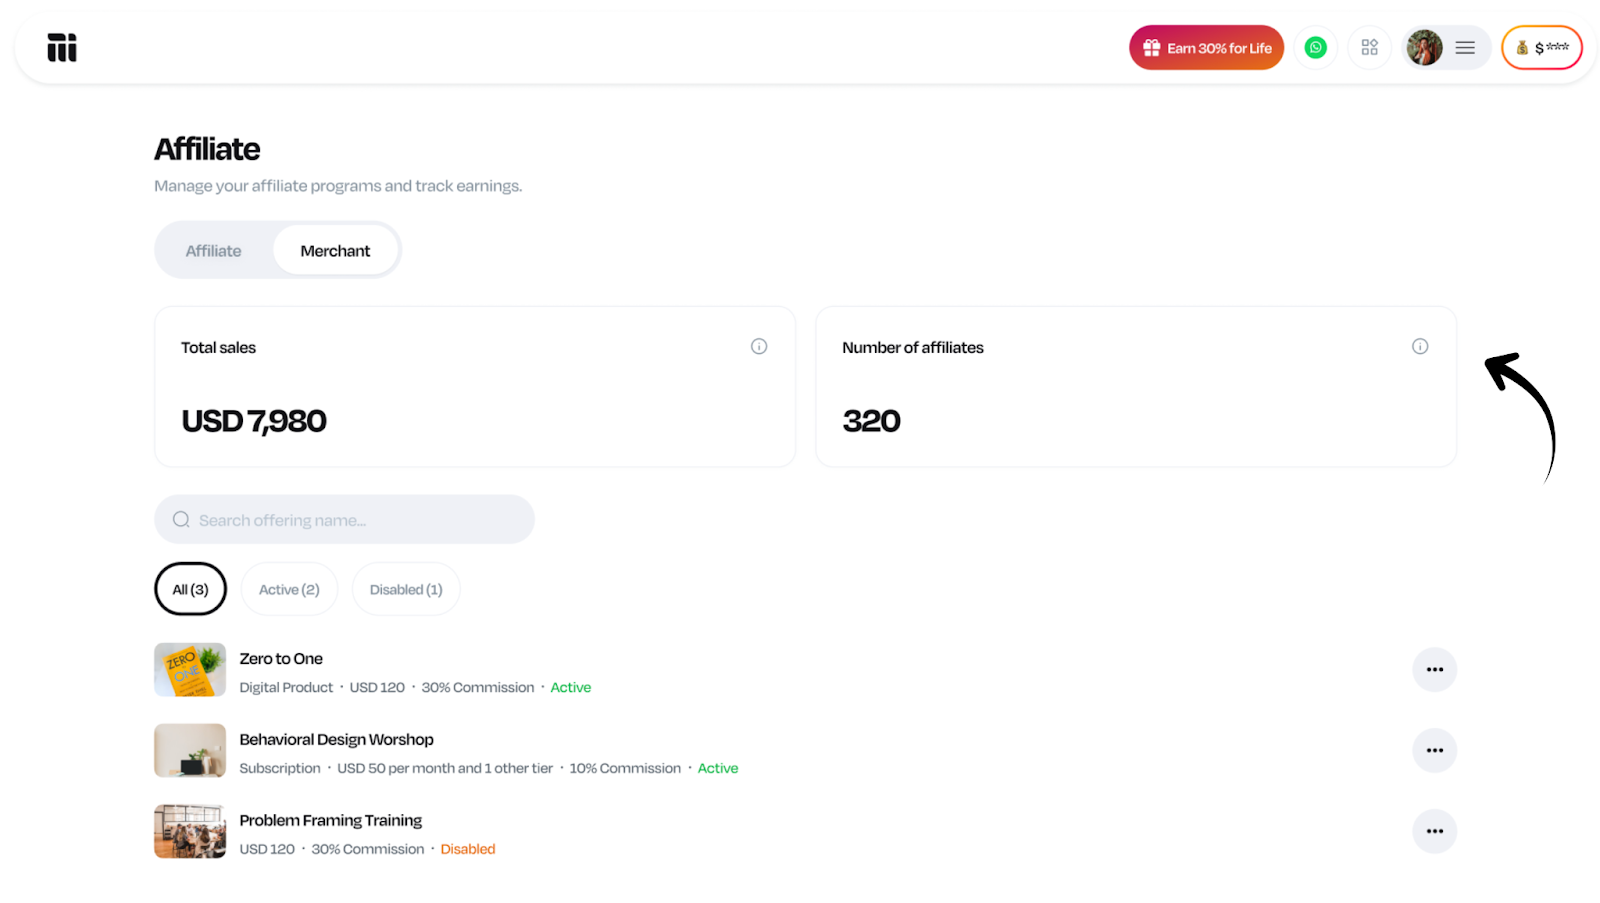Filter by Active (2) offerings
Screen dimensions: 1600x903
[289, 590]
